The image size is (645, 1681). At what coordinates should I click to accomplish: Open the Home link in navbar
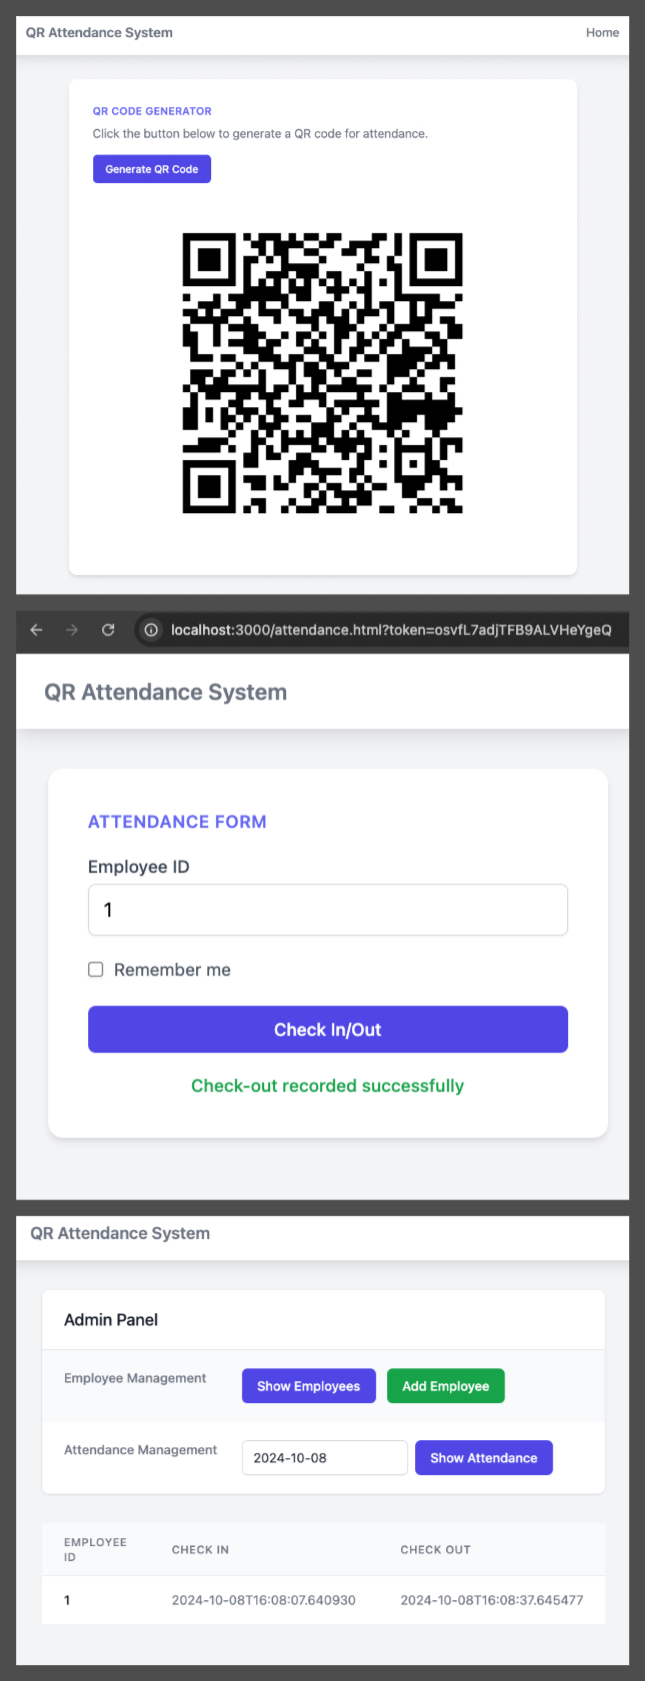click(x=602, y=33)
